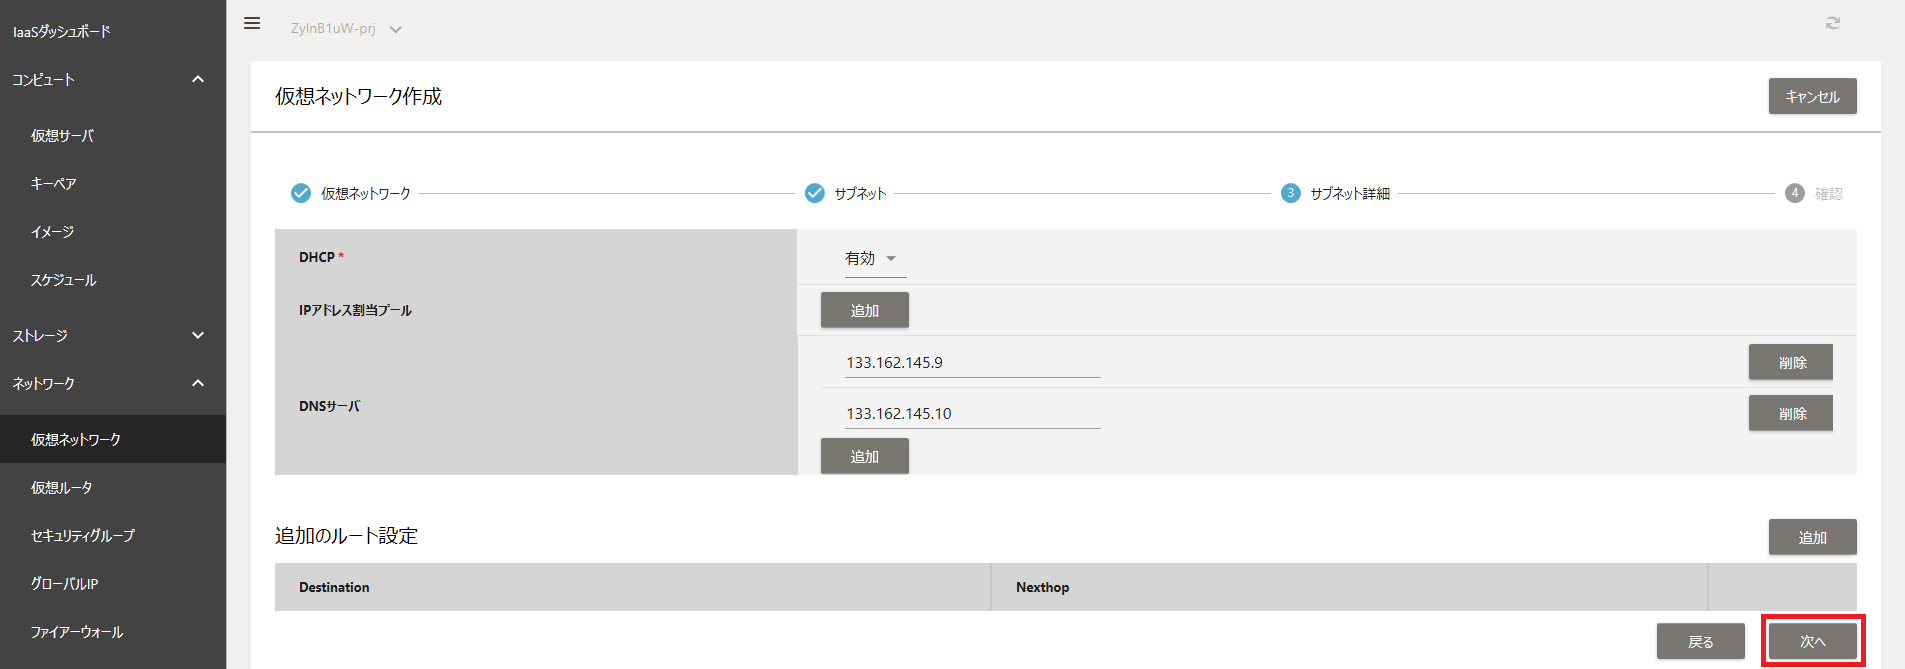Open the hamburger menu icon
The width and height of the screenshot is (1905, 669).
252,23
